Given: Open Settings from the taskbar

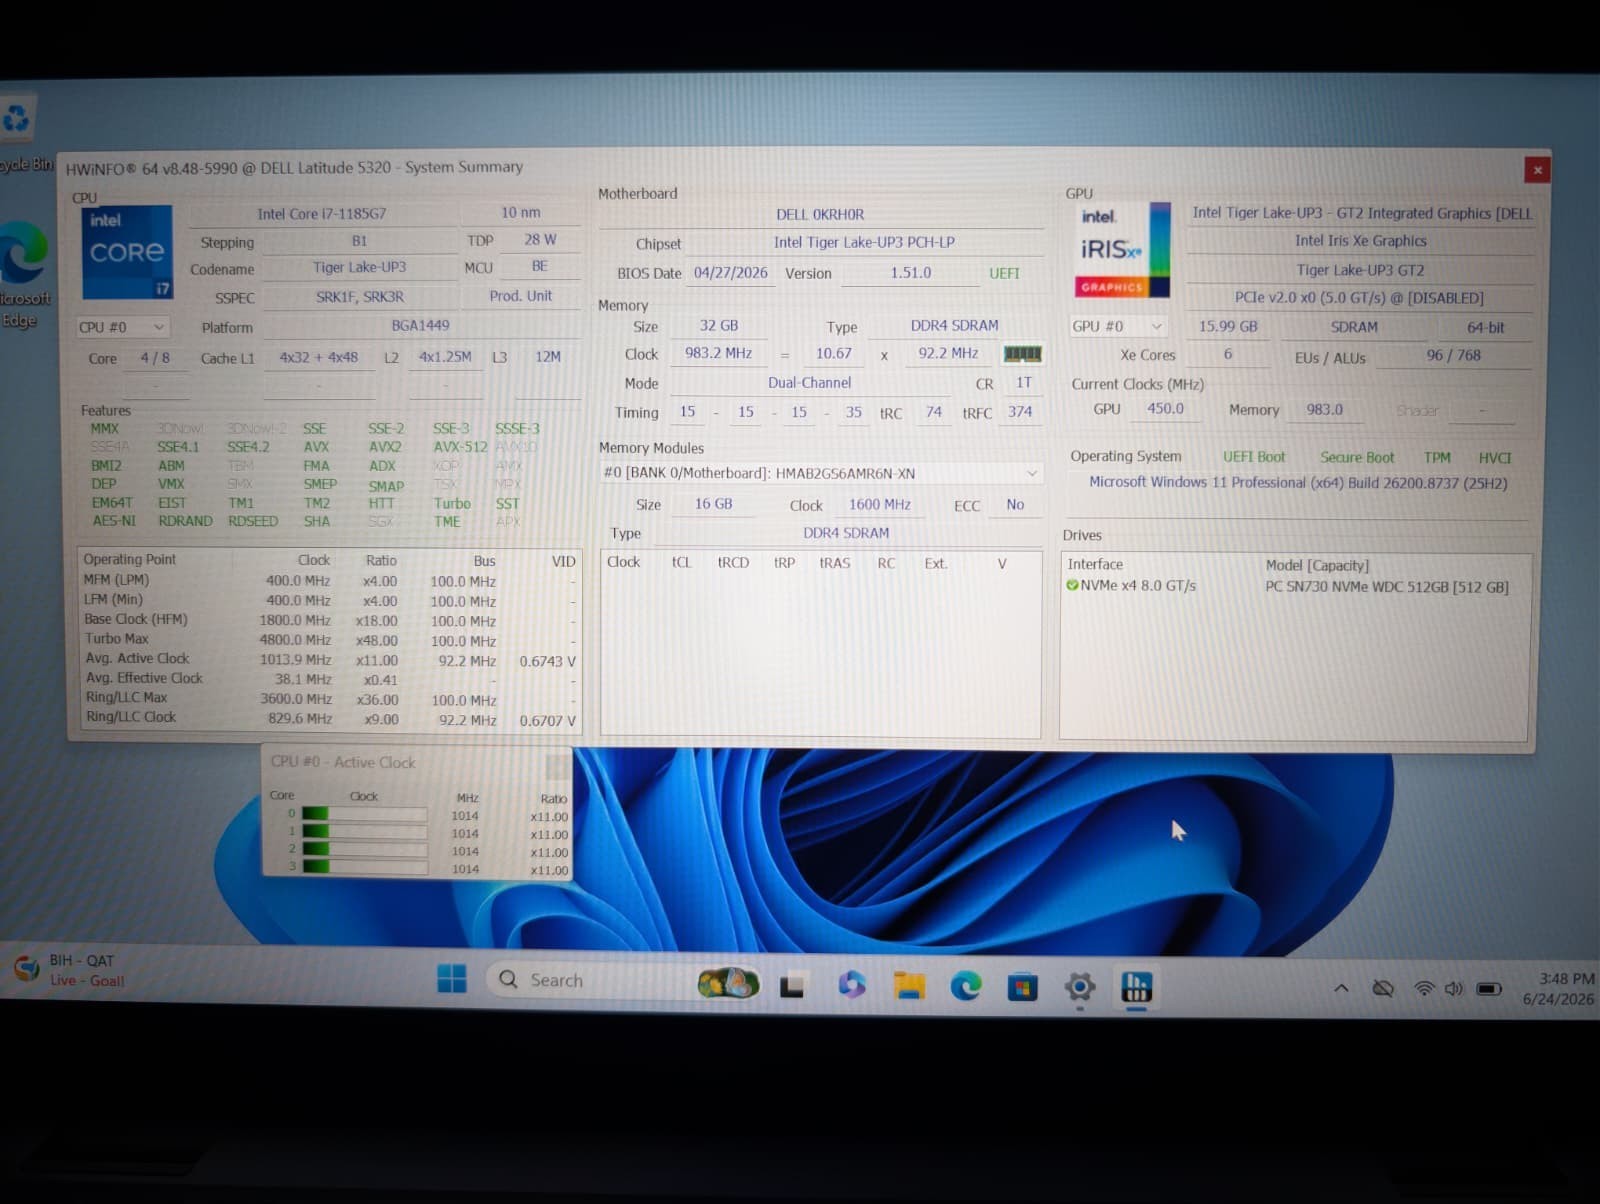Looking at the screenshot, I should pos(1080,988).
